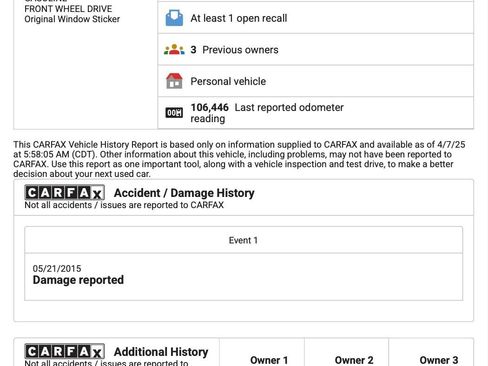Select the 'Personal vehicle' row text
This screenshot has height=366, width=488.
click(228, 81)
